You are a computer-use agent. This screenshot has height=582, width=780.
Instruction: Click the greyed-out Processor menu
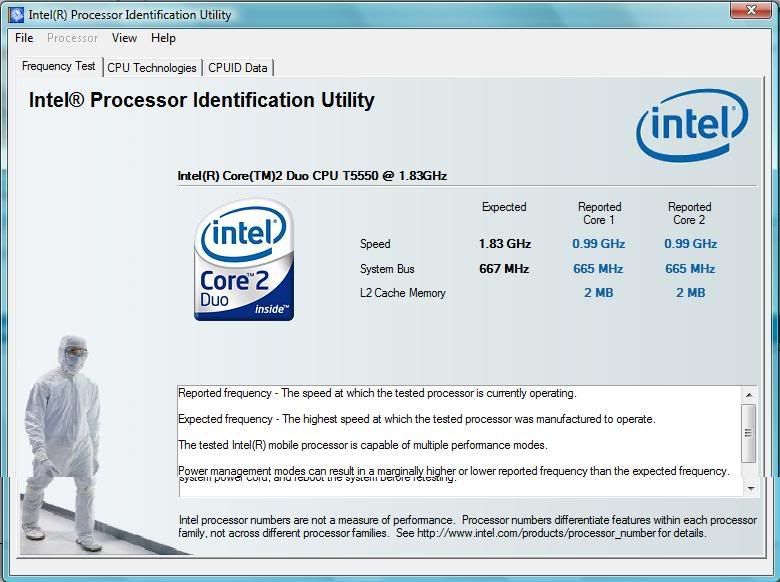(73, 38)
